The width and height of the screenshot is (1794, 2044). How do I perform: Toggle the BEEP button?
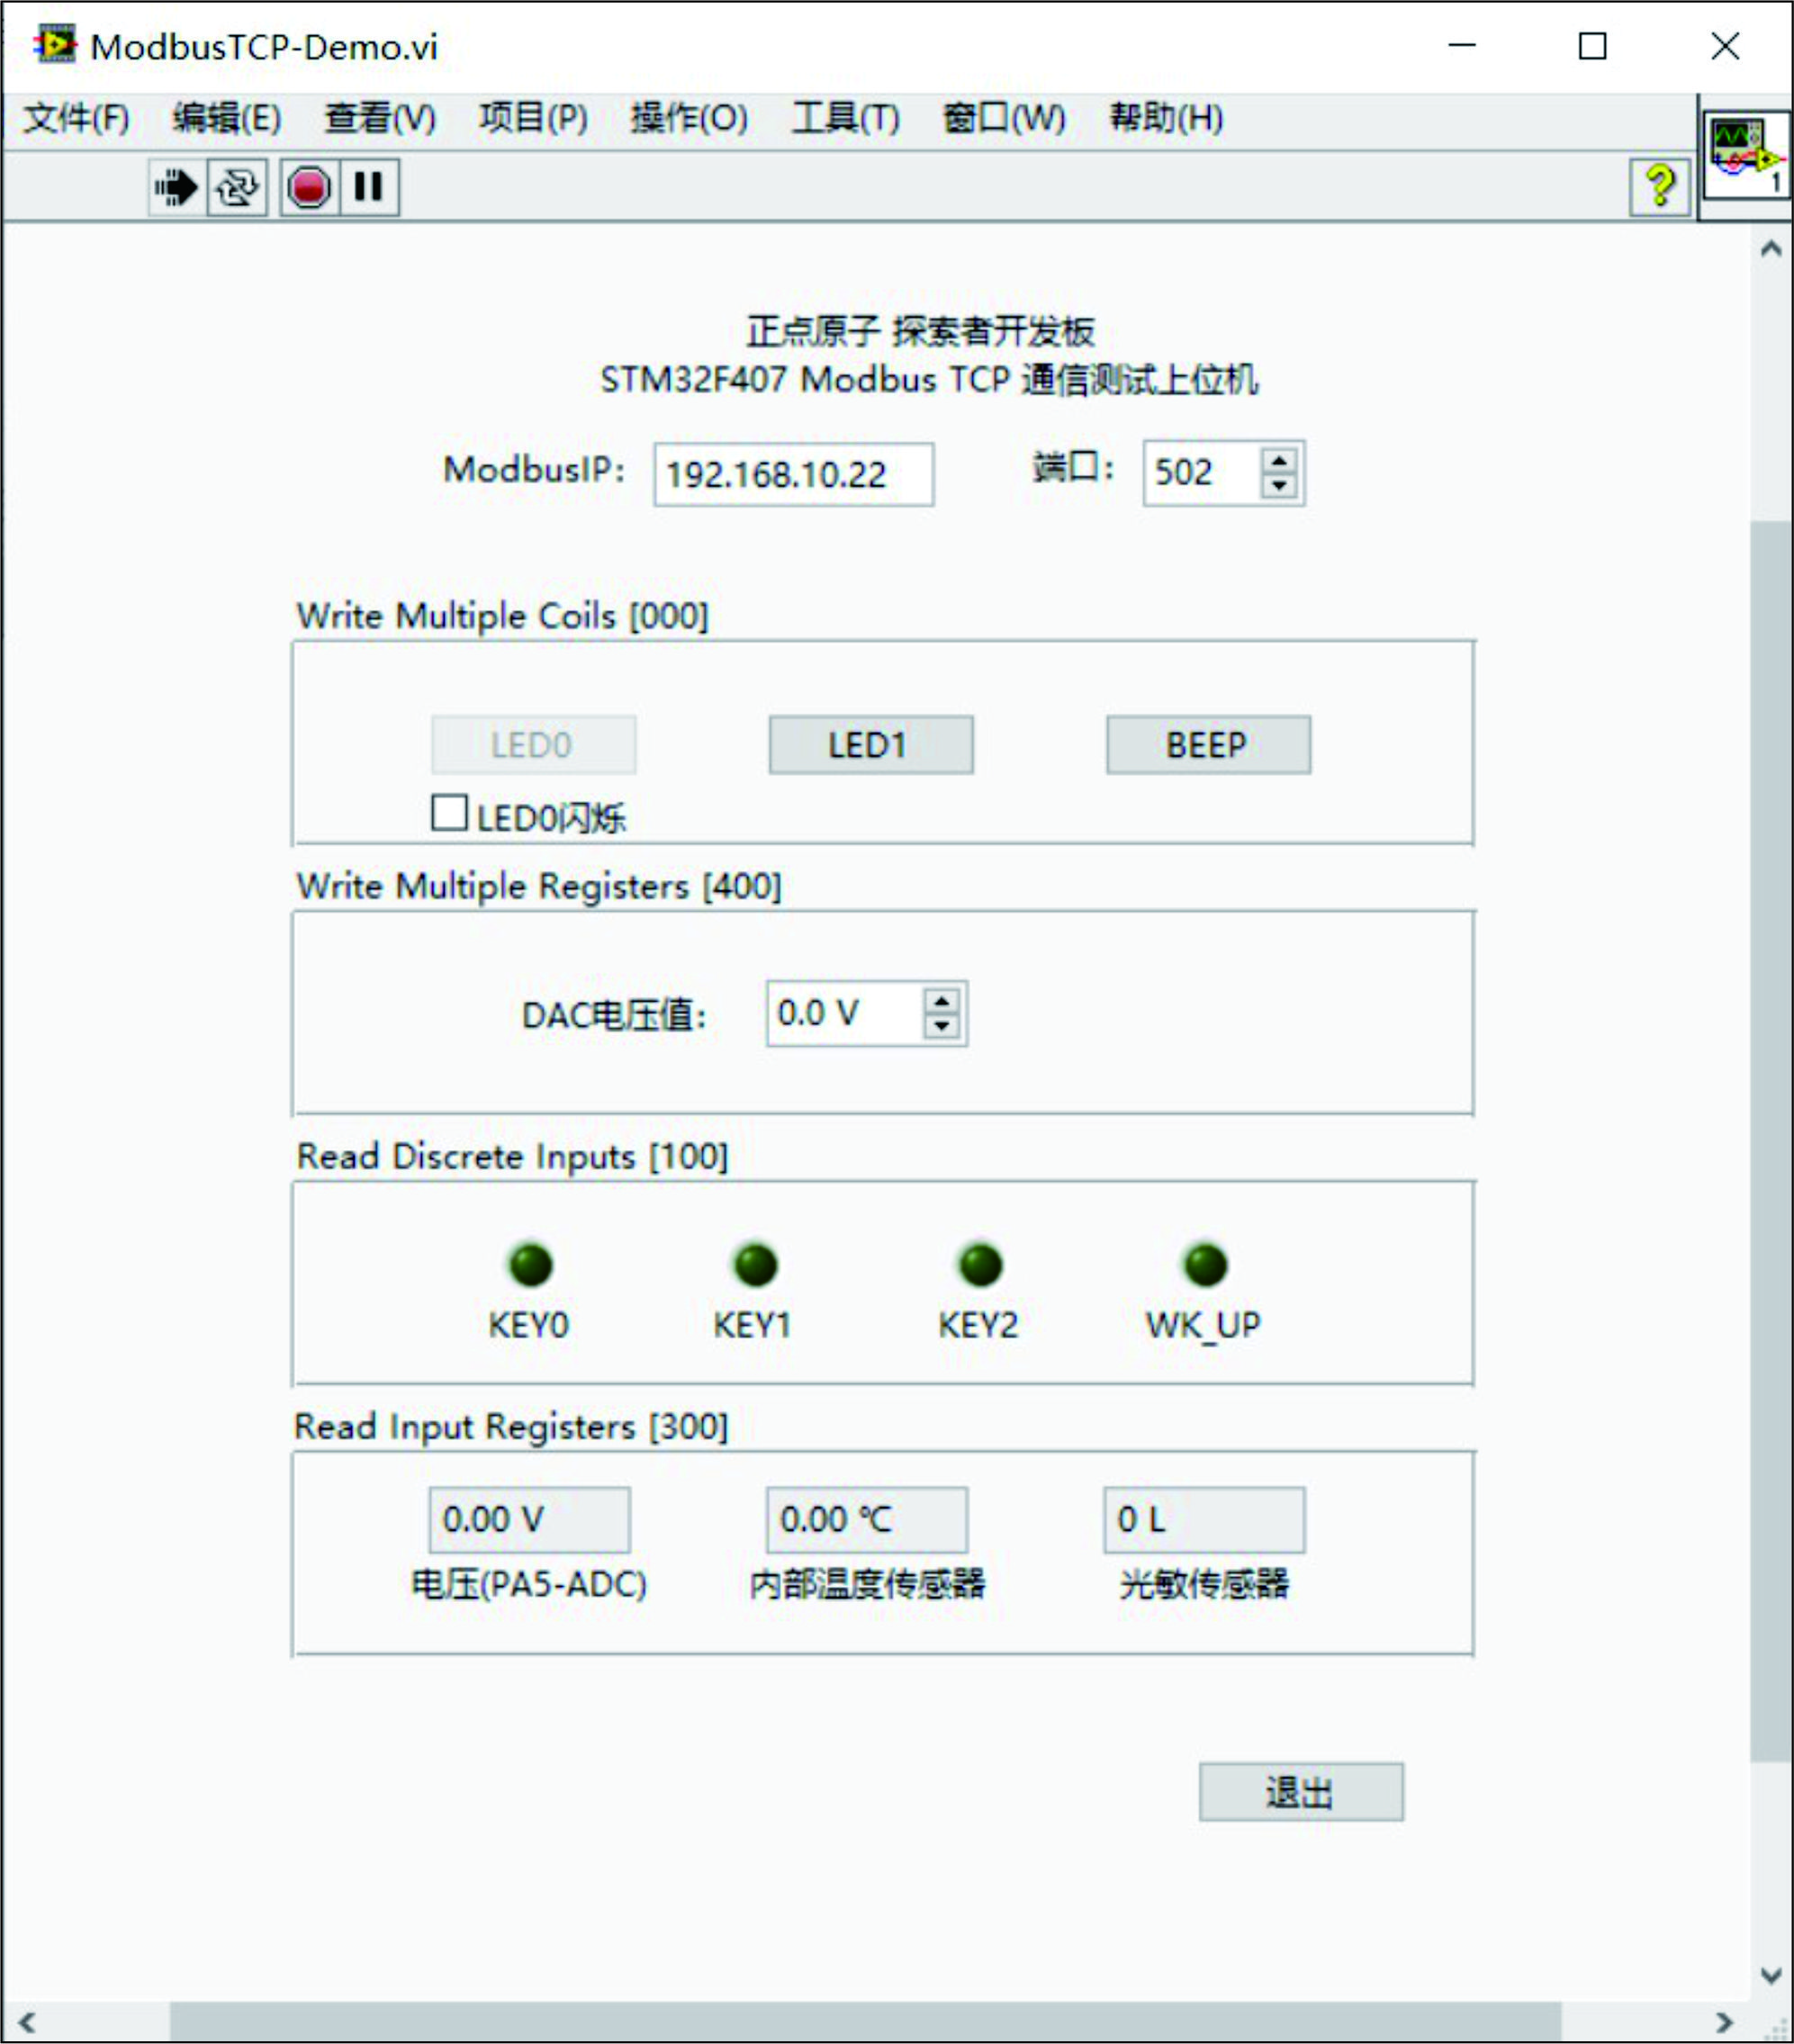click(1208, 745)
